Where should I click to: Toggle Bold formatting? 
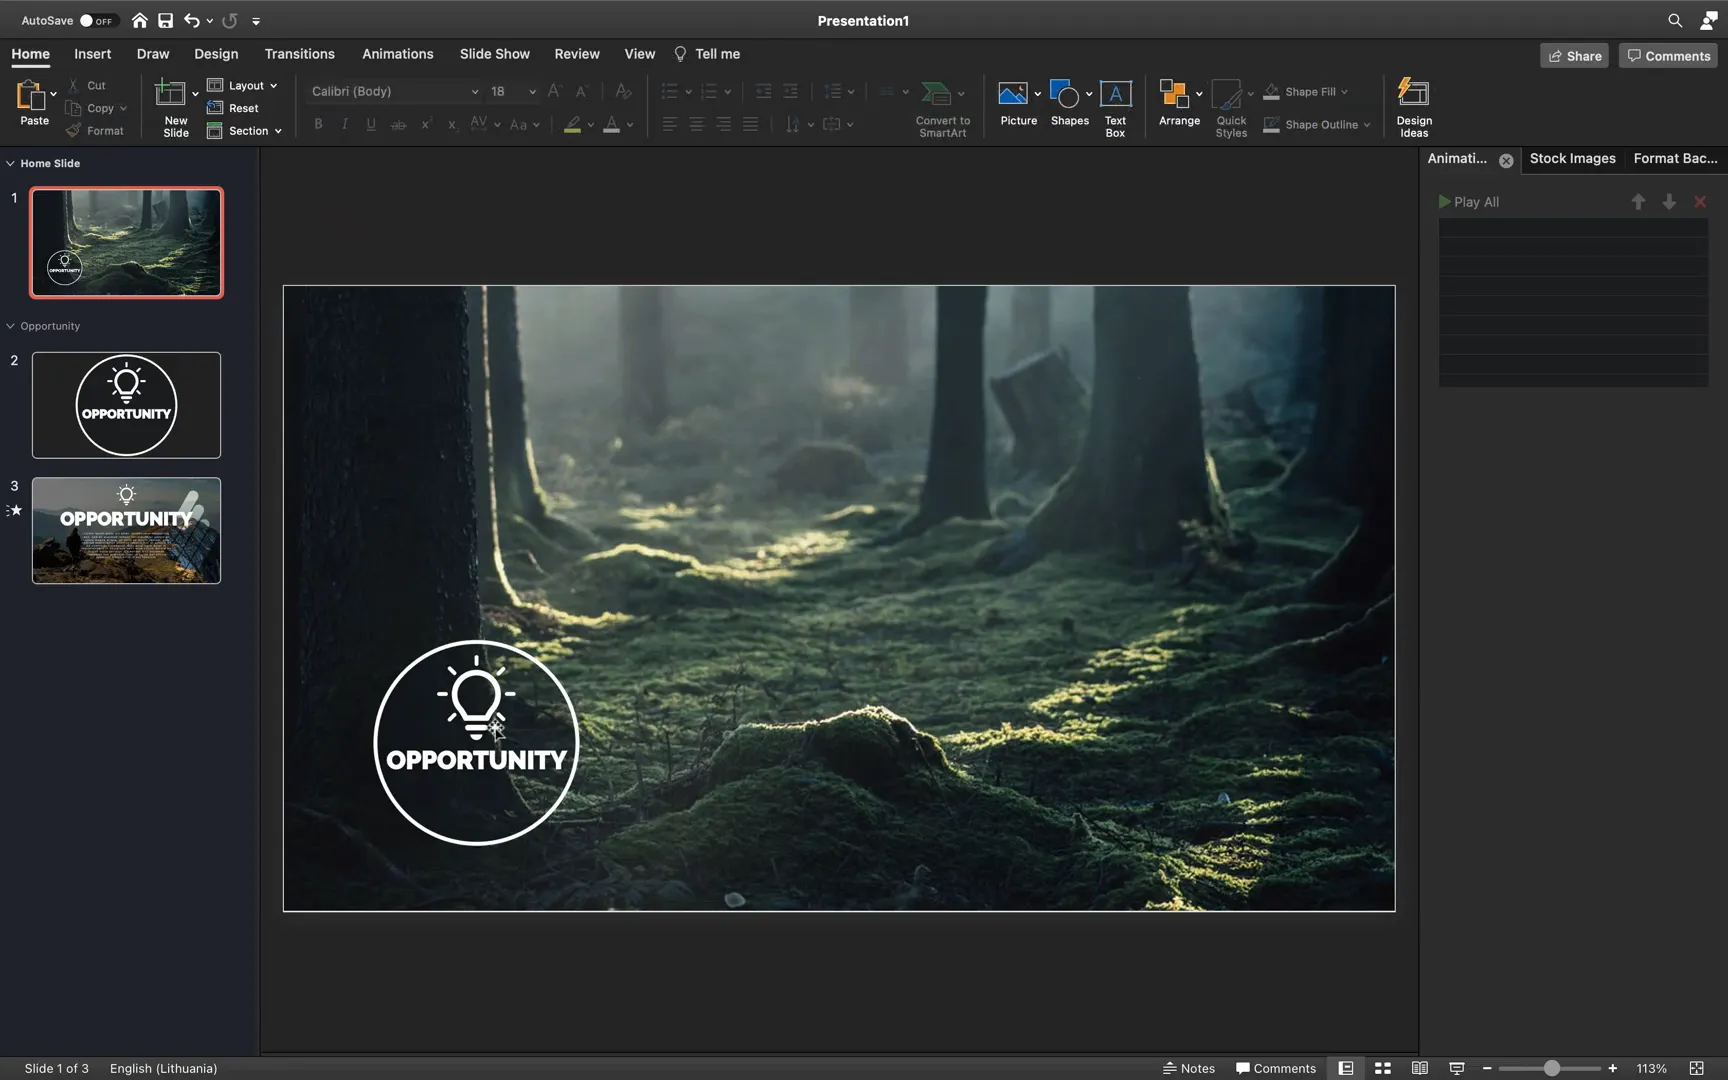(318, 124)
